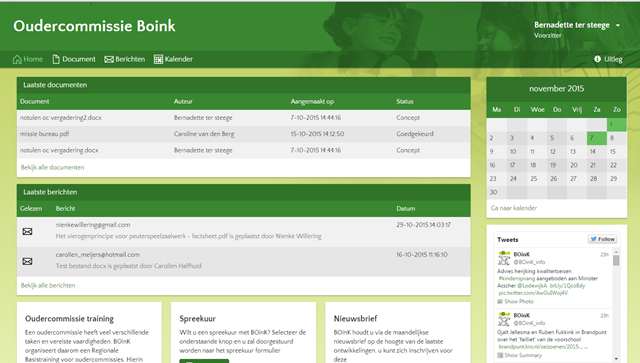Click unread envelope icon for nienkewillering message
The height and width of the screenshot is (363, 640).
click(27, 232)
